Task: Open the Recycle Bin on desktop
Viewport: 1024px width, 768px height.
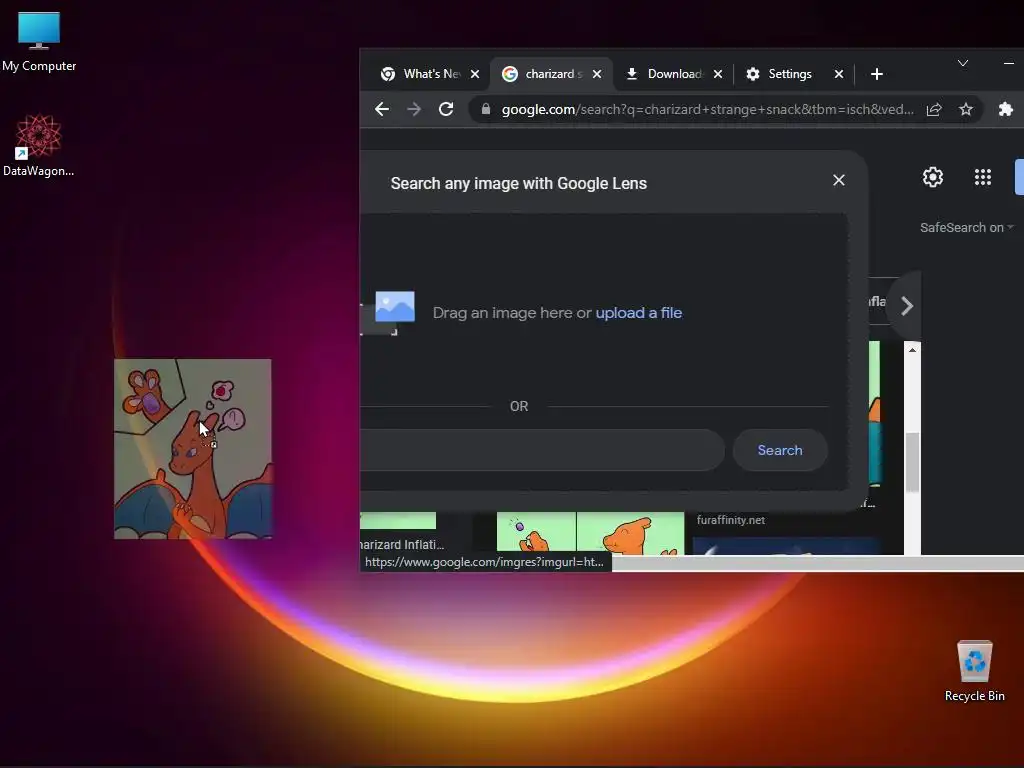Action: click(974, 671)
